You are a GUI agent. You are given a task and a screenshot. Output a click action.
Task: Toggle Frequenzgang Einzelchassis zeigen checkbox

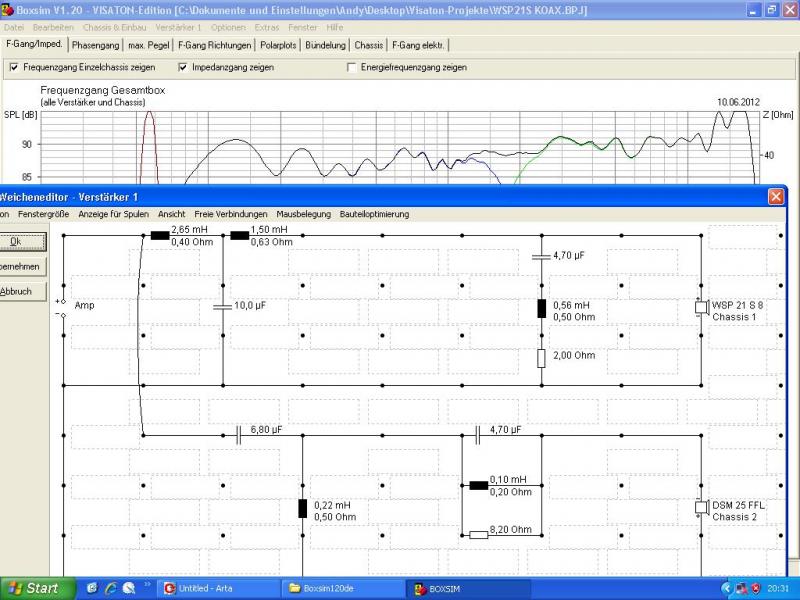(x=14, y=67)
